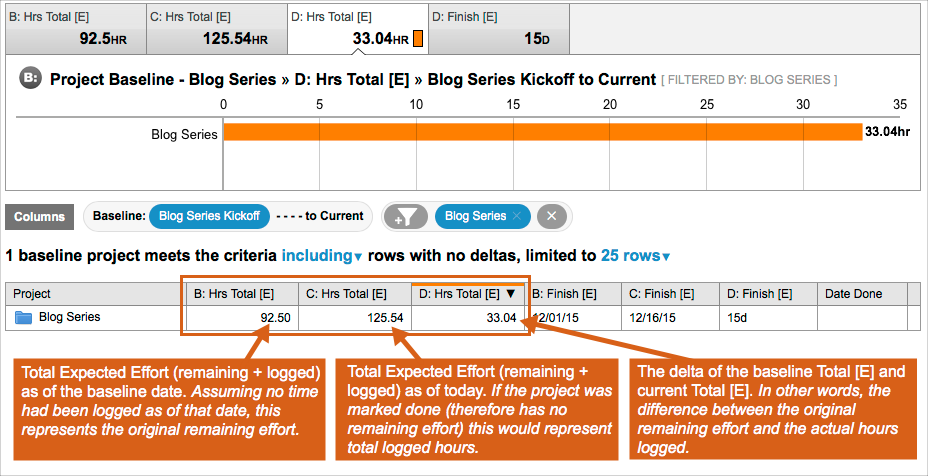This screenshot has height=476, width=928.
Task: Click the Blog Series folder icon
Action: tap(24, 318)
